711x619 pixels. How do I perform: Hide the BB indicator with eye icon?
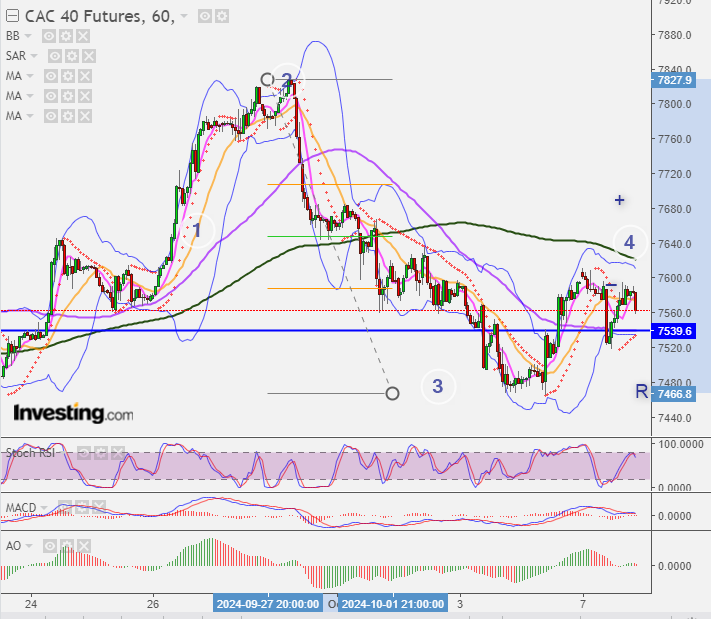coord(49,36)
